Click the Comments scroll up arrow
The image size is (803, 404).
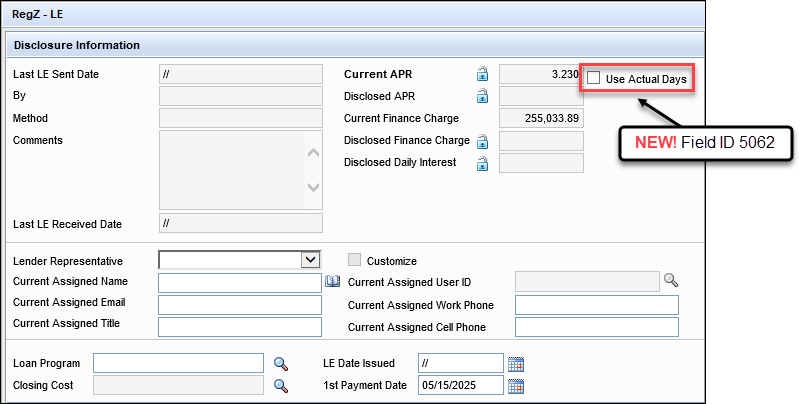pos(313,153)
